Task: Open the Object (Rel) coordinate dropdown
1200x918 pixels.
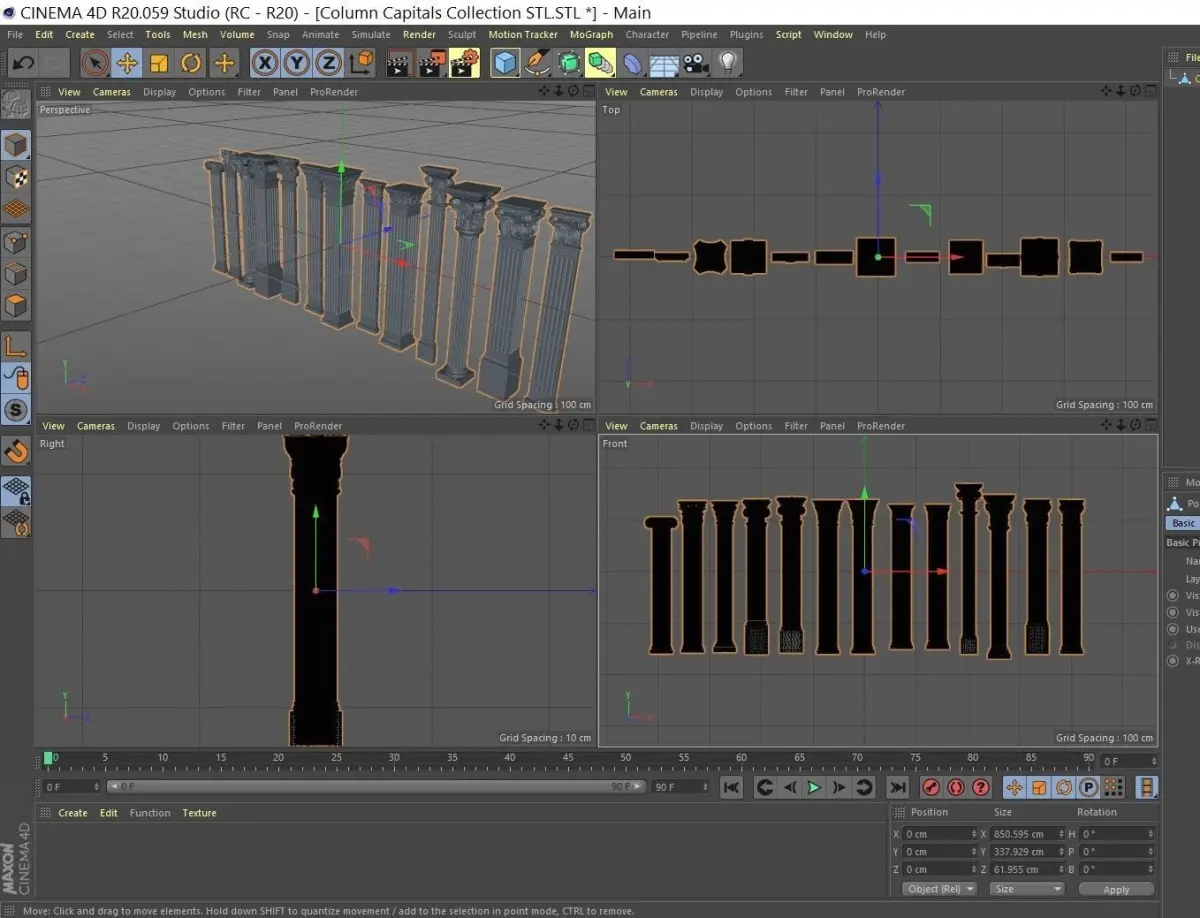Action: point(939,889)
